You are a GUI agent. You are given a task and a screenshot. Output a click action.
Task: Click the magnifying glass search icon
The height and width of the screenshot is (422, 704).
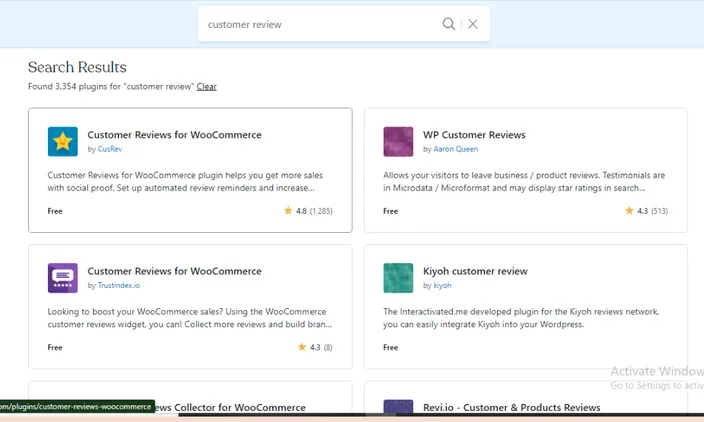[448, 24]
